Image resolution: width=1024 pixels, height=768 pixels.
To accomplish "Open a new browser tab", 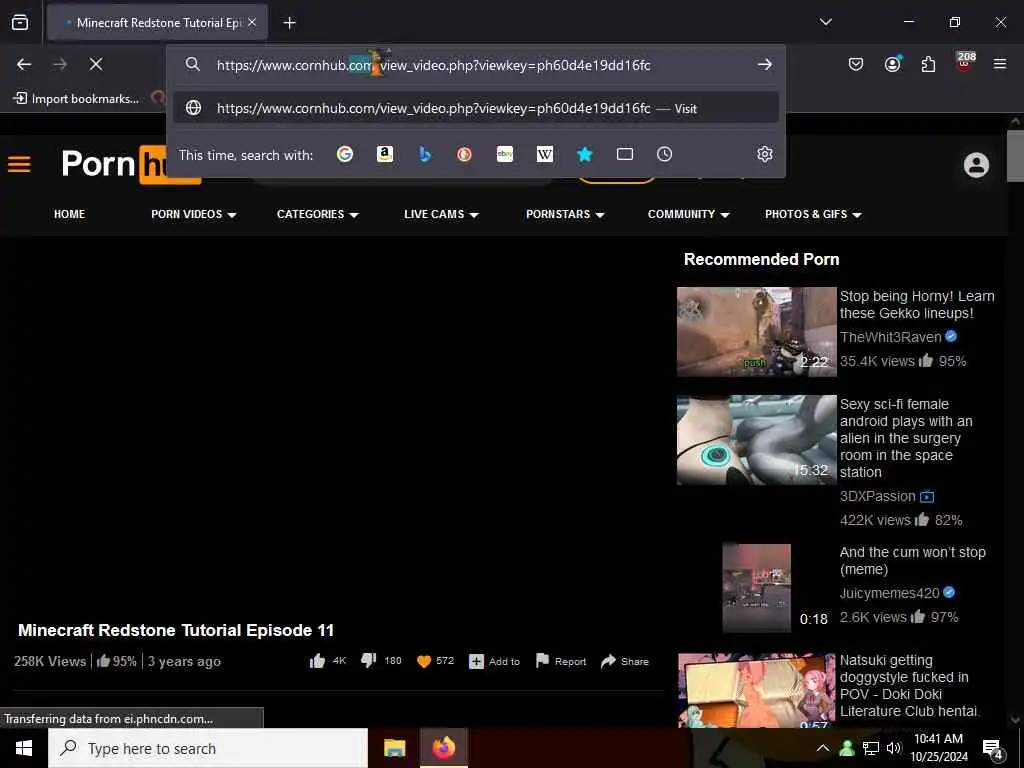I will tap(289, 23).
